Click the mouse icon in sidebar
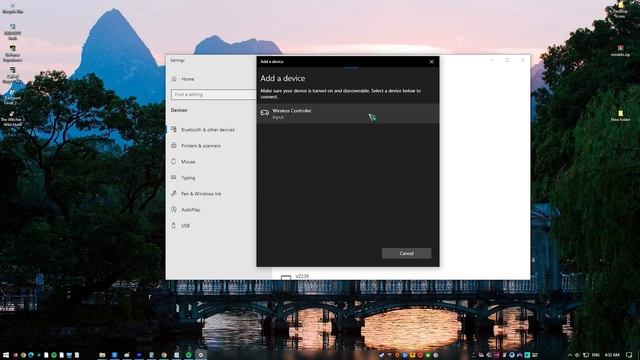Image resolution: width=640 pixels, height=360 pixels. coord(174,161)
